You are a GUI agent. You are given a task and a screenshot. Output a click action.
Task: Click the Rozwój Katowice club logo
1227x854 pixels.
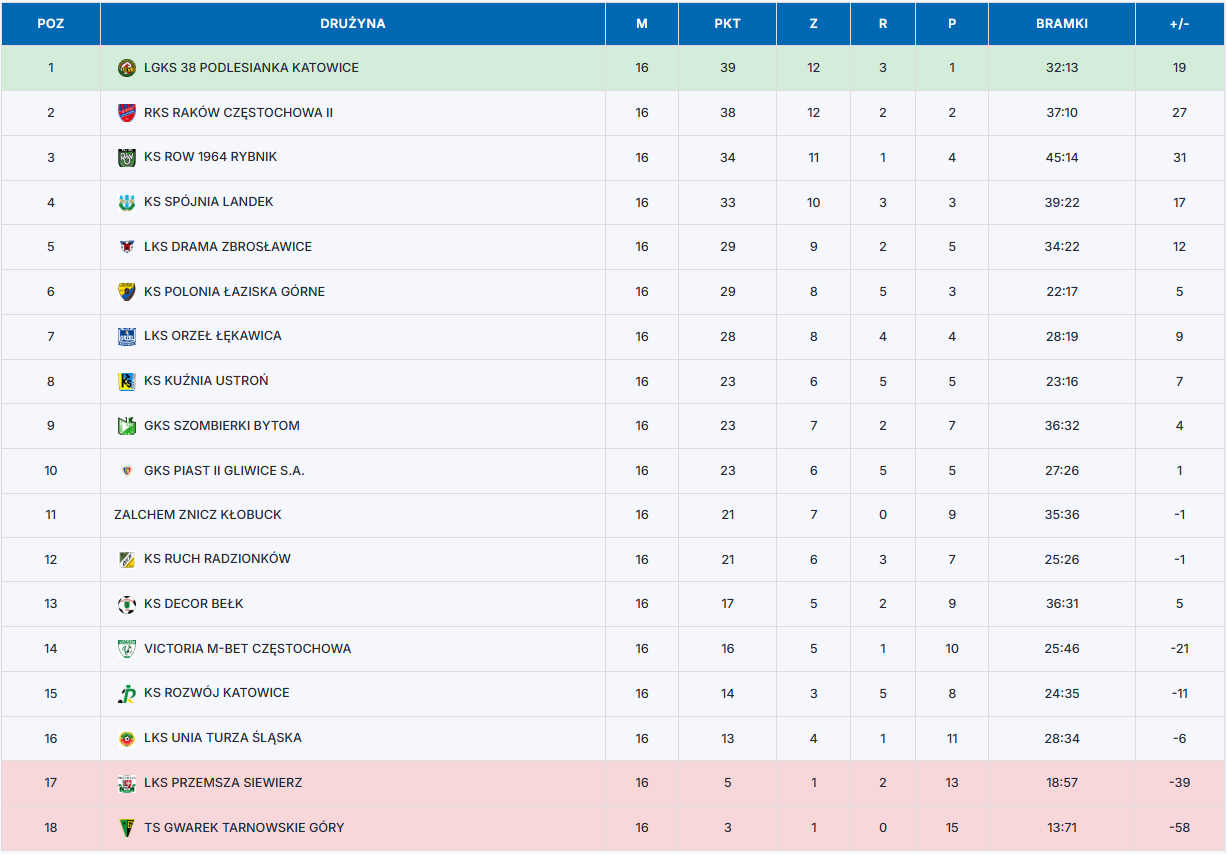(x=126, y=694)
